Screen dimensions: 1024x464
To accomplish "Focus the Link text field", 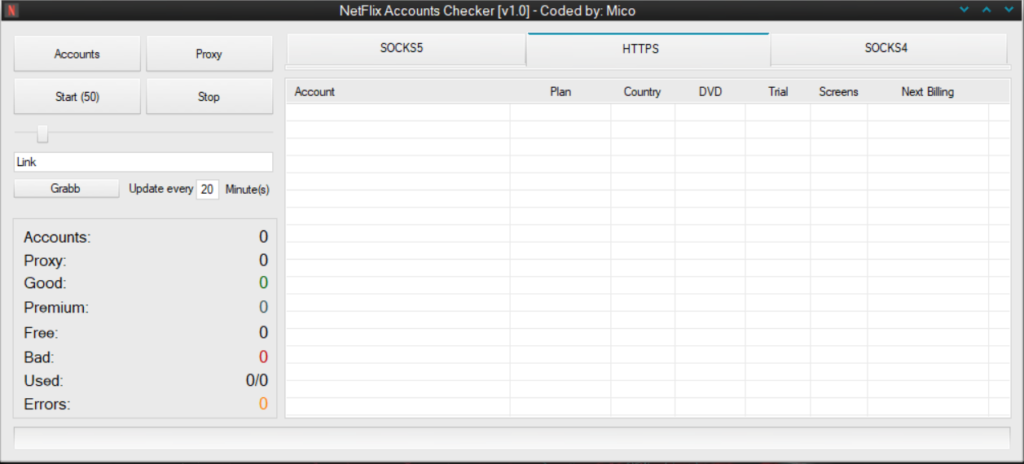I will tap(143, 162).
